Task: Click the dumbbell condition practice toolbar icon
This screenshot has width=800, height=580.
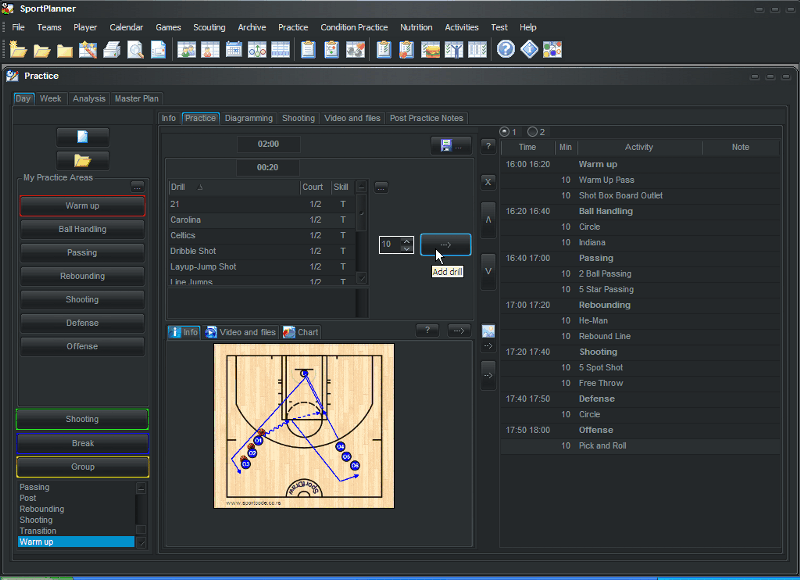Action: 356,50
